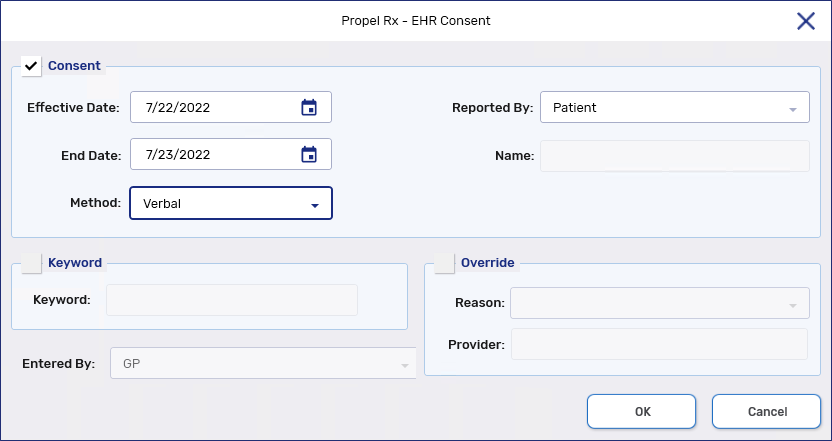
Task: Close the EHR Consent dialog with X
Action: pyautogui.click(x=805, y=21)
